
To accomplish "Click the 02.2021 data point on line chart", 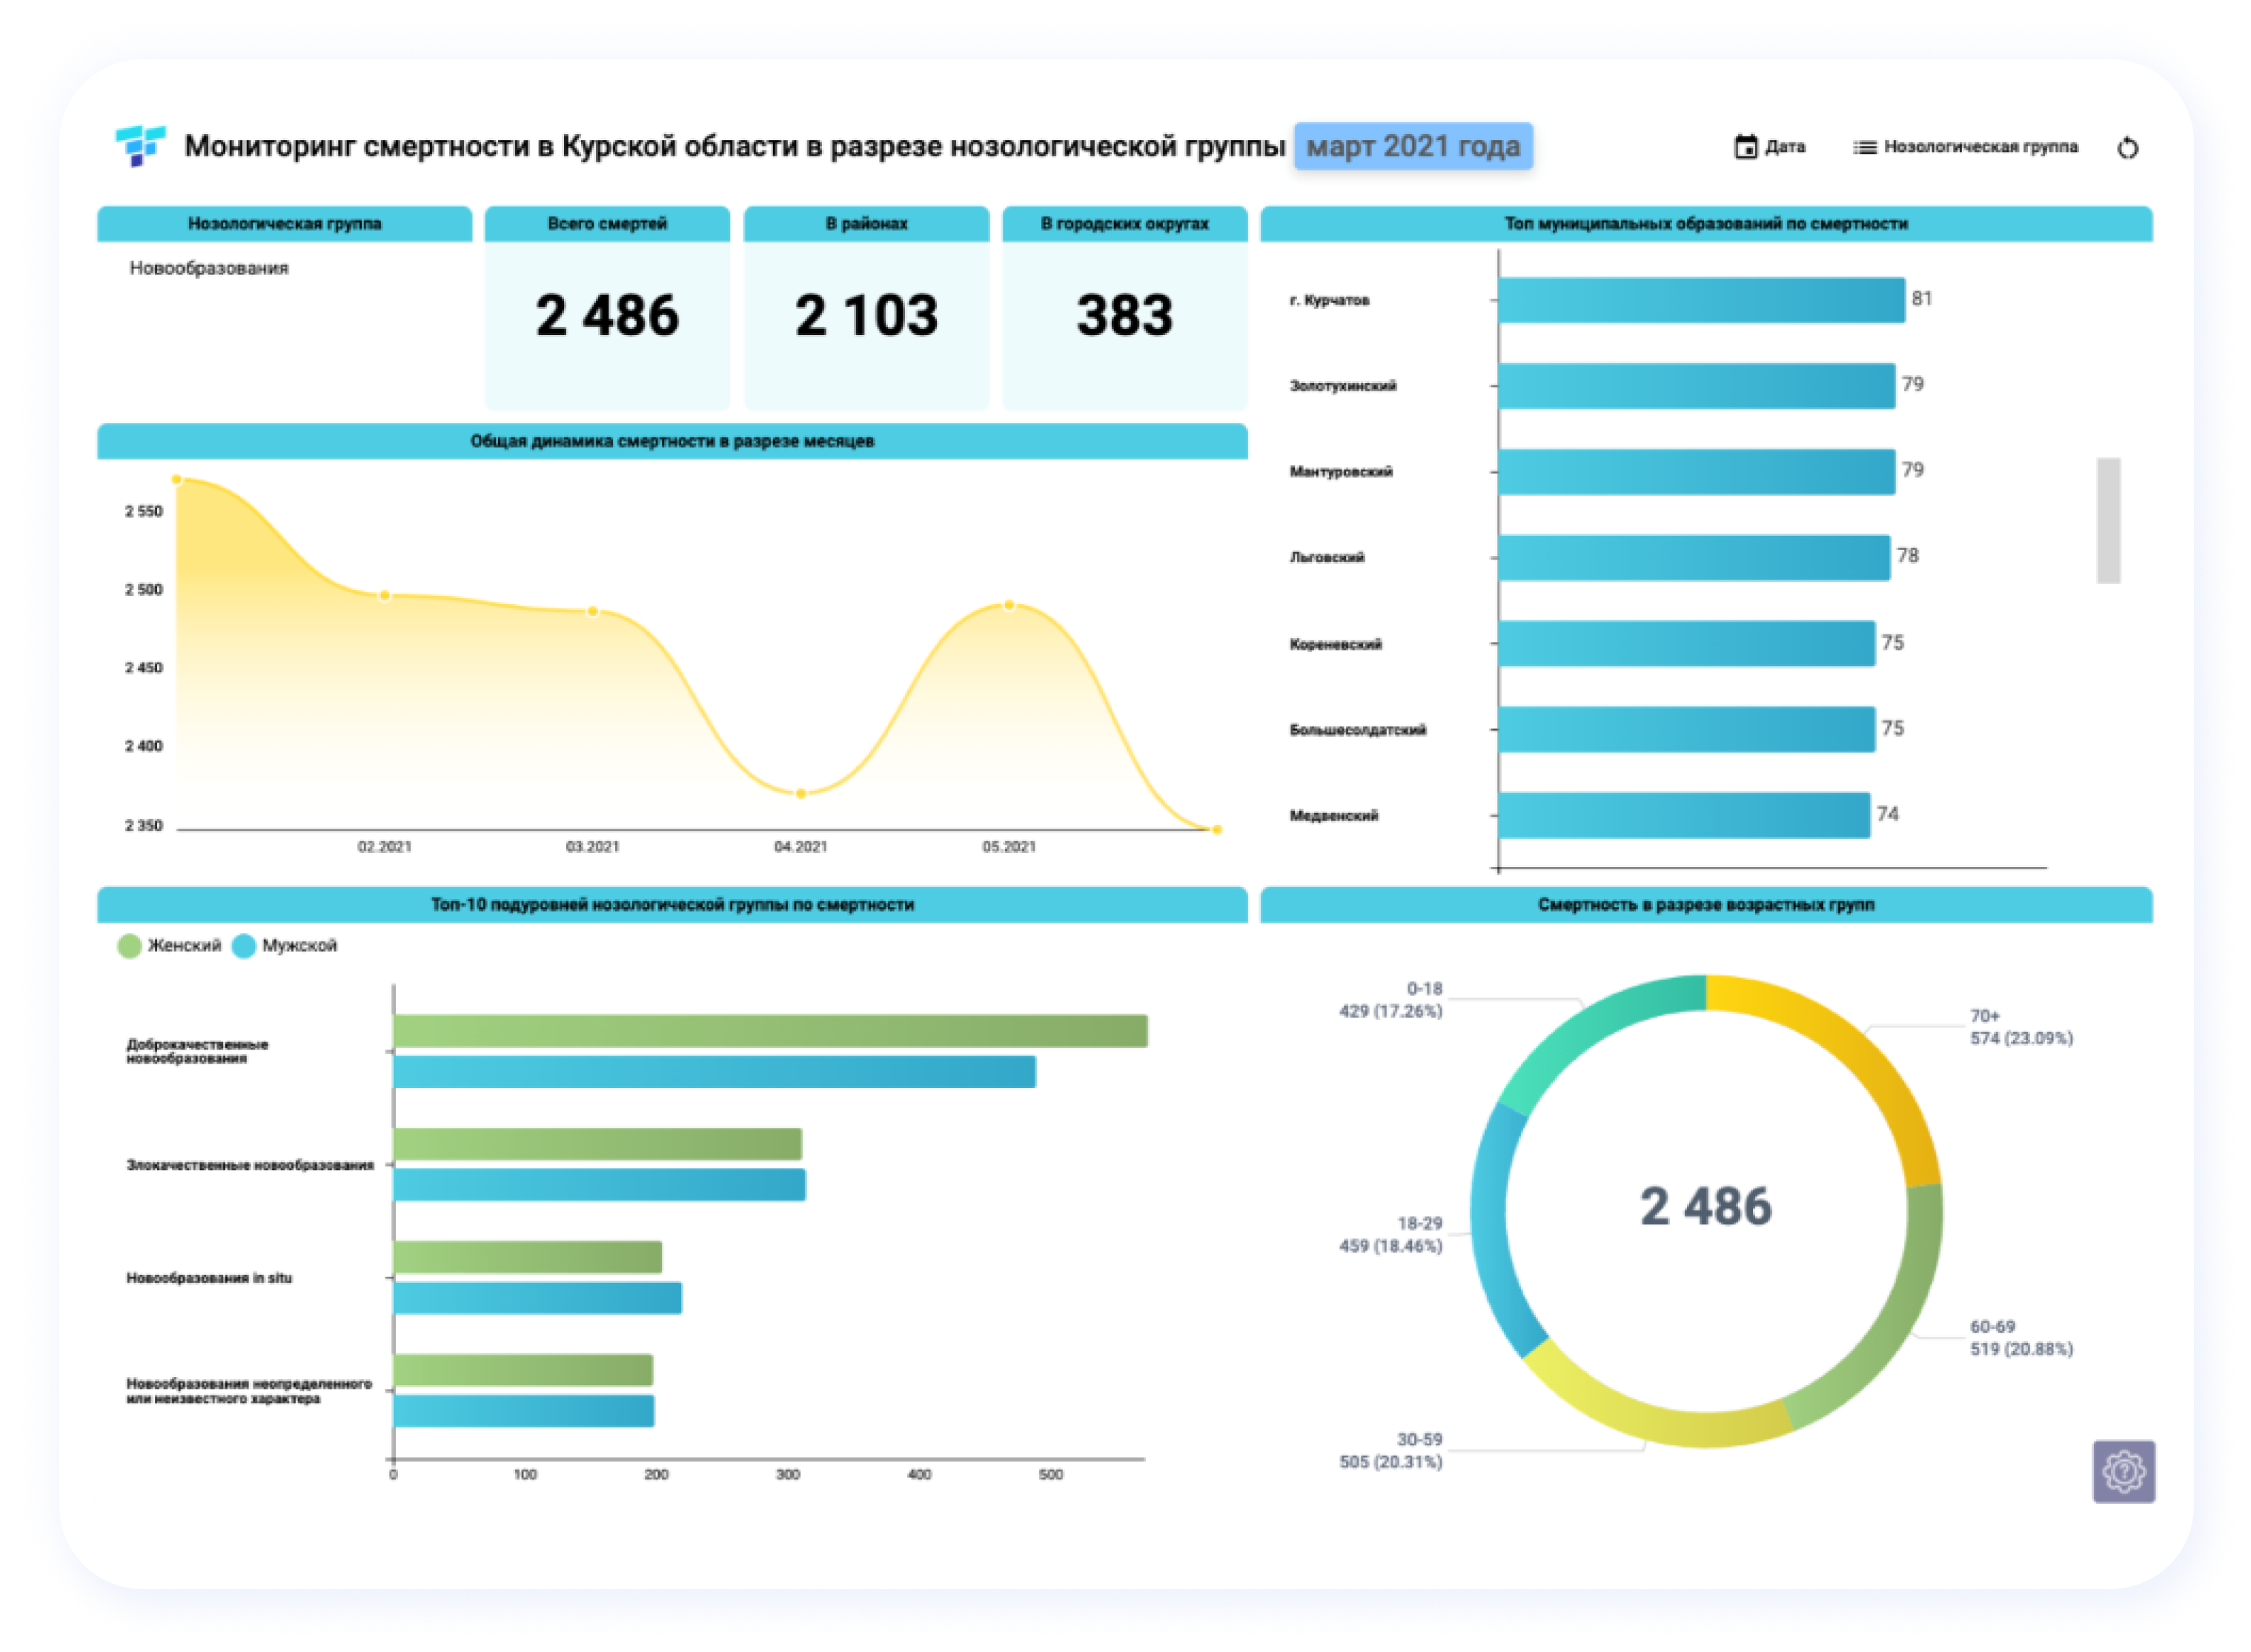I will pos(384,596).
